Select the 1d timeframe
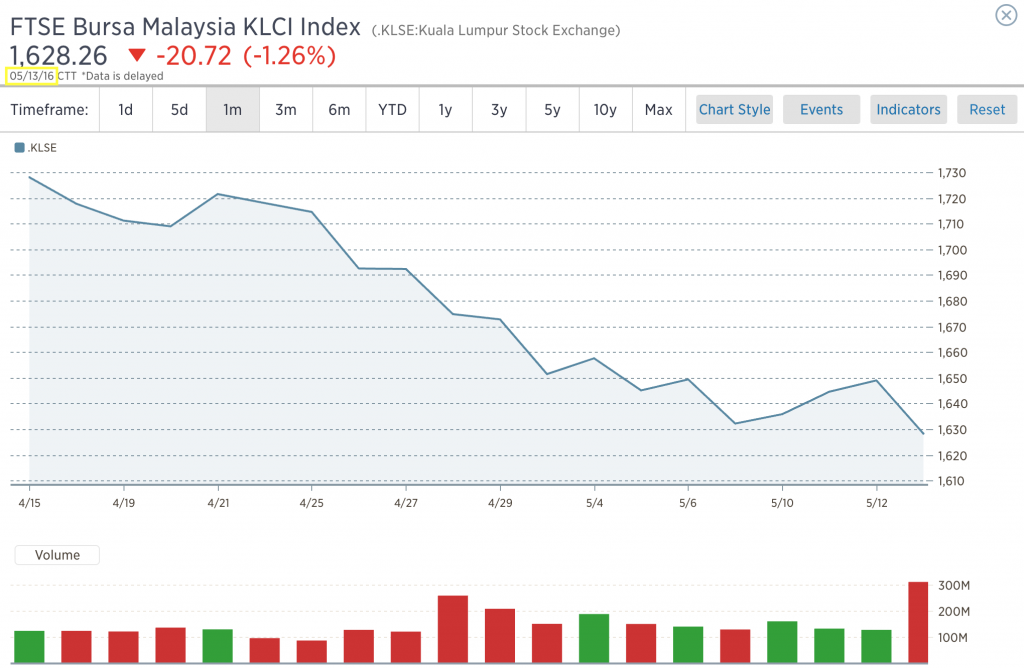 (x=126, y=110)
